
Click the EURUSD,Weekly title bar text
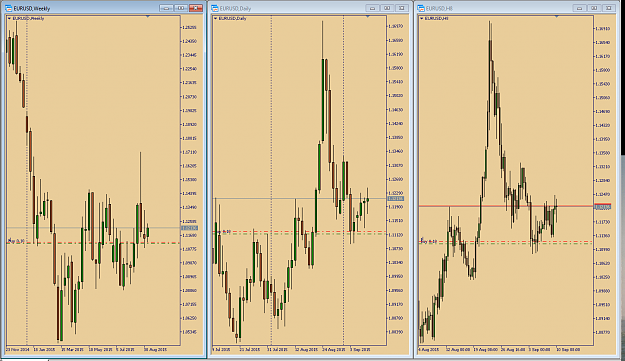pos(32,8)
